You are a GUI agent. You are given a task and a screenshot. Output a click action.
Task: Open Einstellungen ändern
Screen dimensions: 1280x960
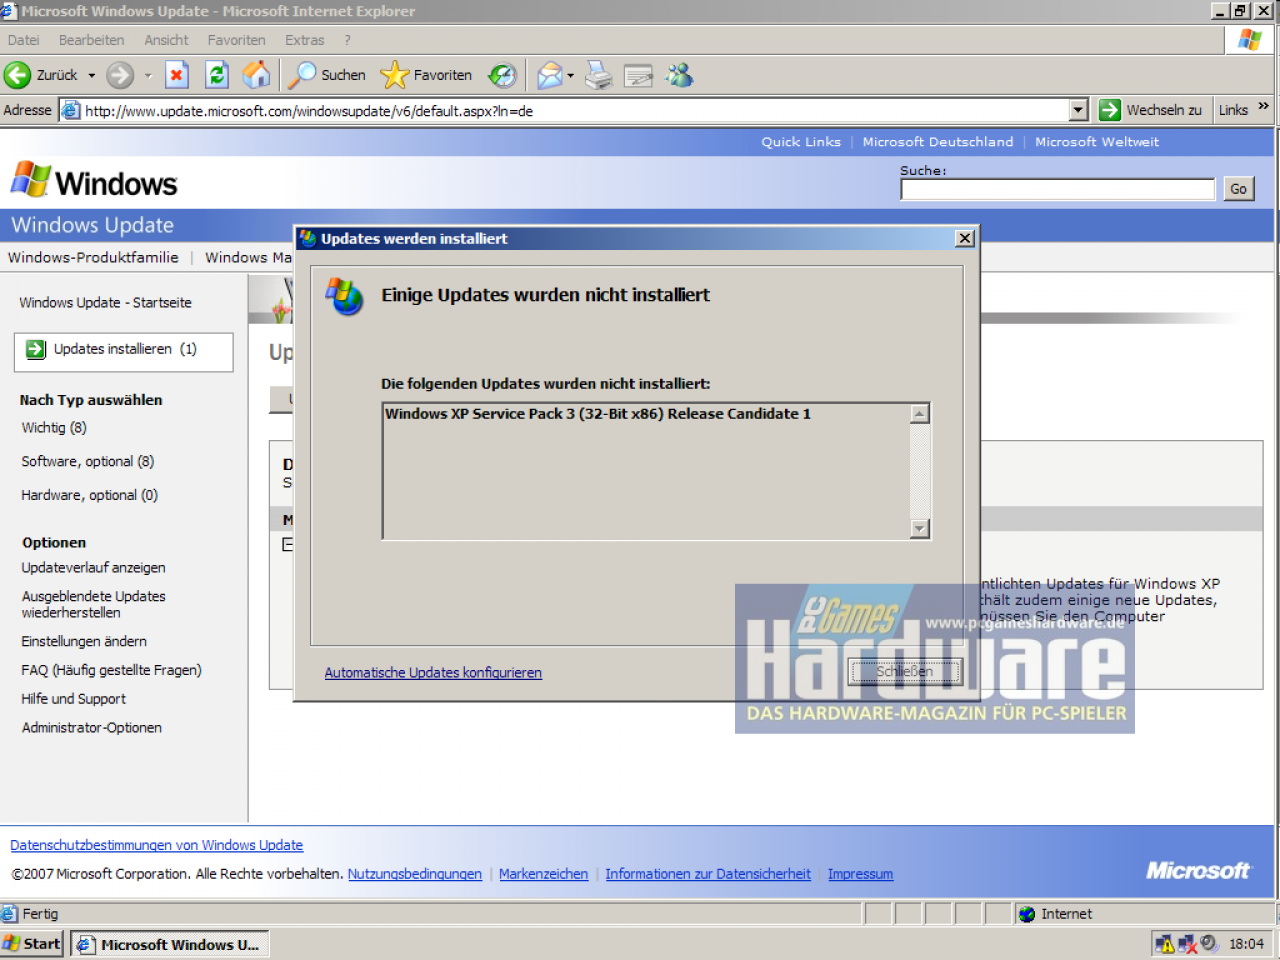click(84, 641)
